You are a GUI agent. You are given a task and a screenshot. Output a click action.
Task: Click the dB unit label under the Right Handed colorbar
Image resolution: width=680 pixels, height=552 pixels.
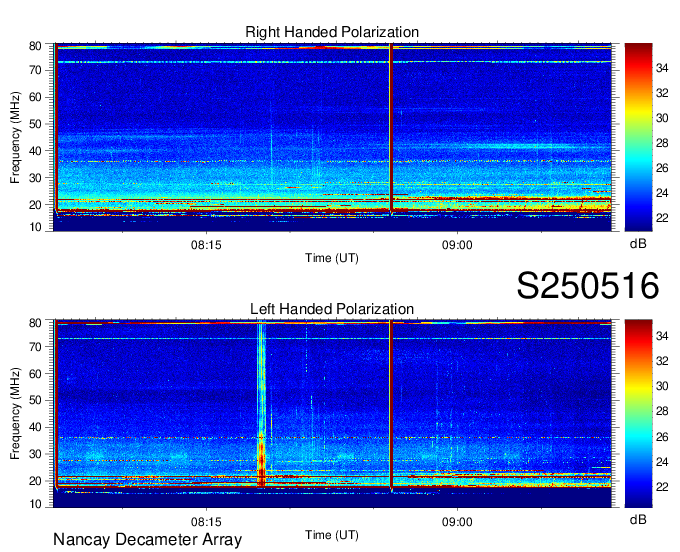click(638, 244)
